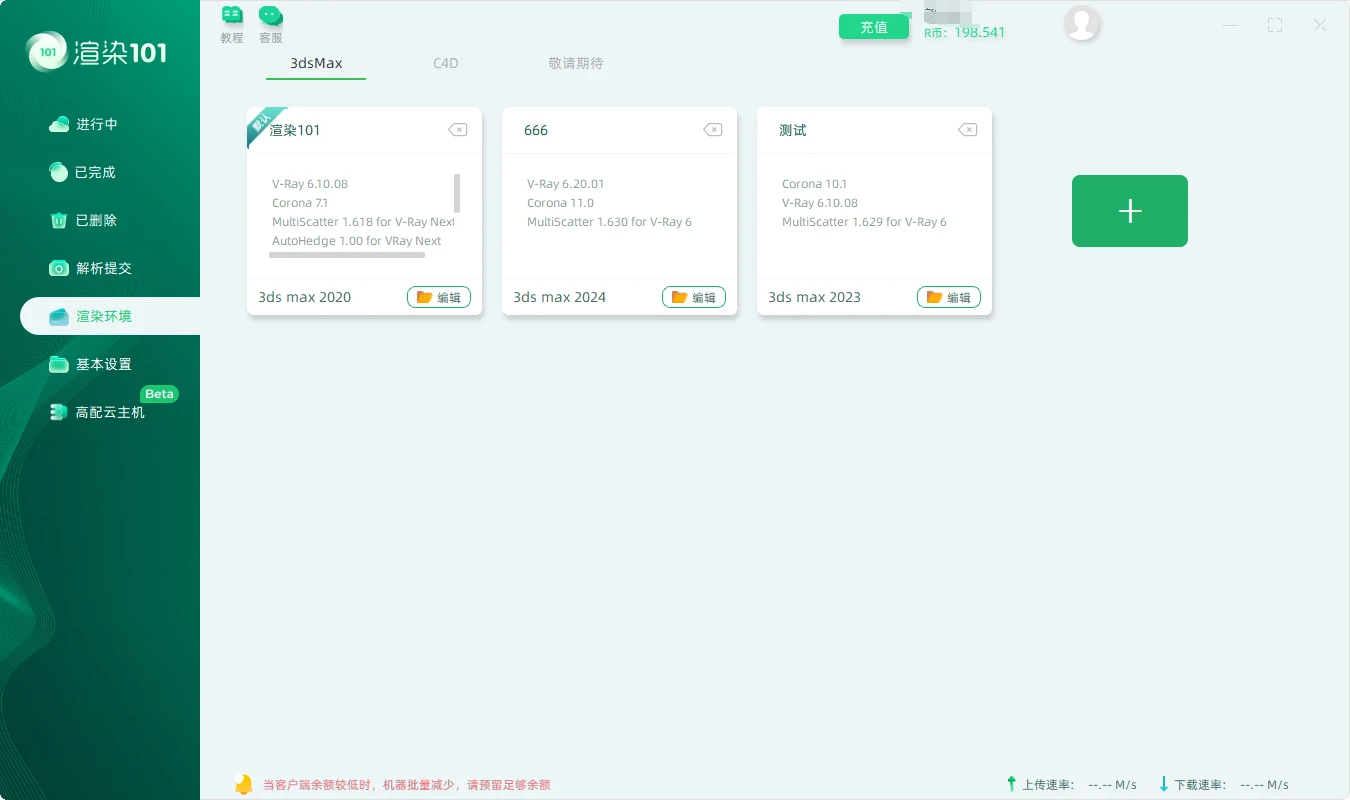The width and height of the screenshot is (1350, 800).
Task: Delete the 测试 environment card
Action: coord(967,130)
